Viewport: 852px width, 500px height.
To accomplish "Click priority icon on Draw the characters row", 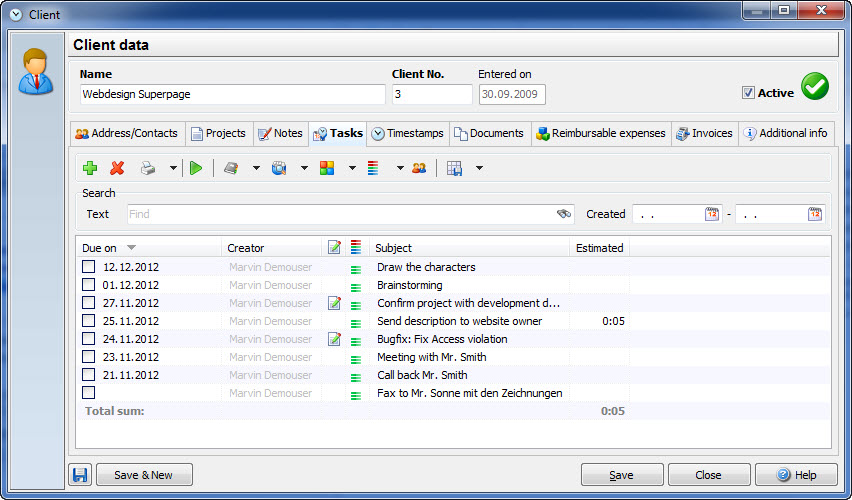I will tap(356, 268).
